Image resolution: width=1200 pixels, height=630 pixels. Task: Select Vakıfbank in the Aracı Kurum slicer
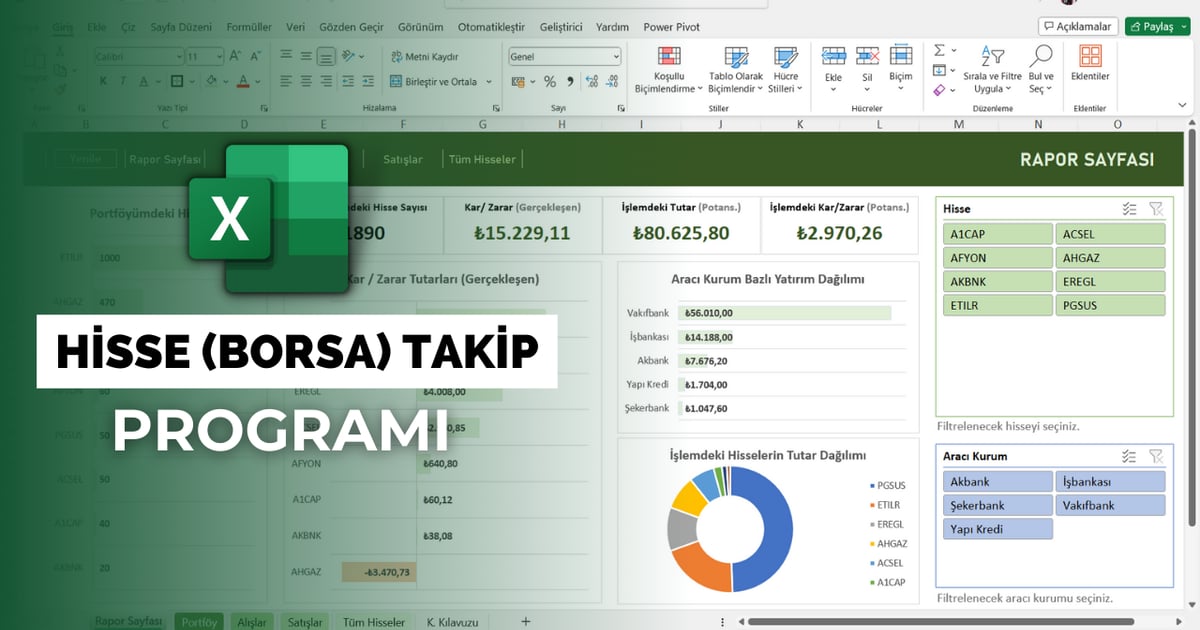(x=1110, y=505)
